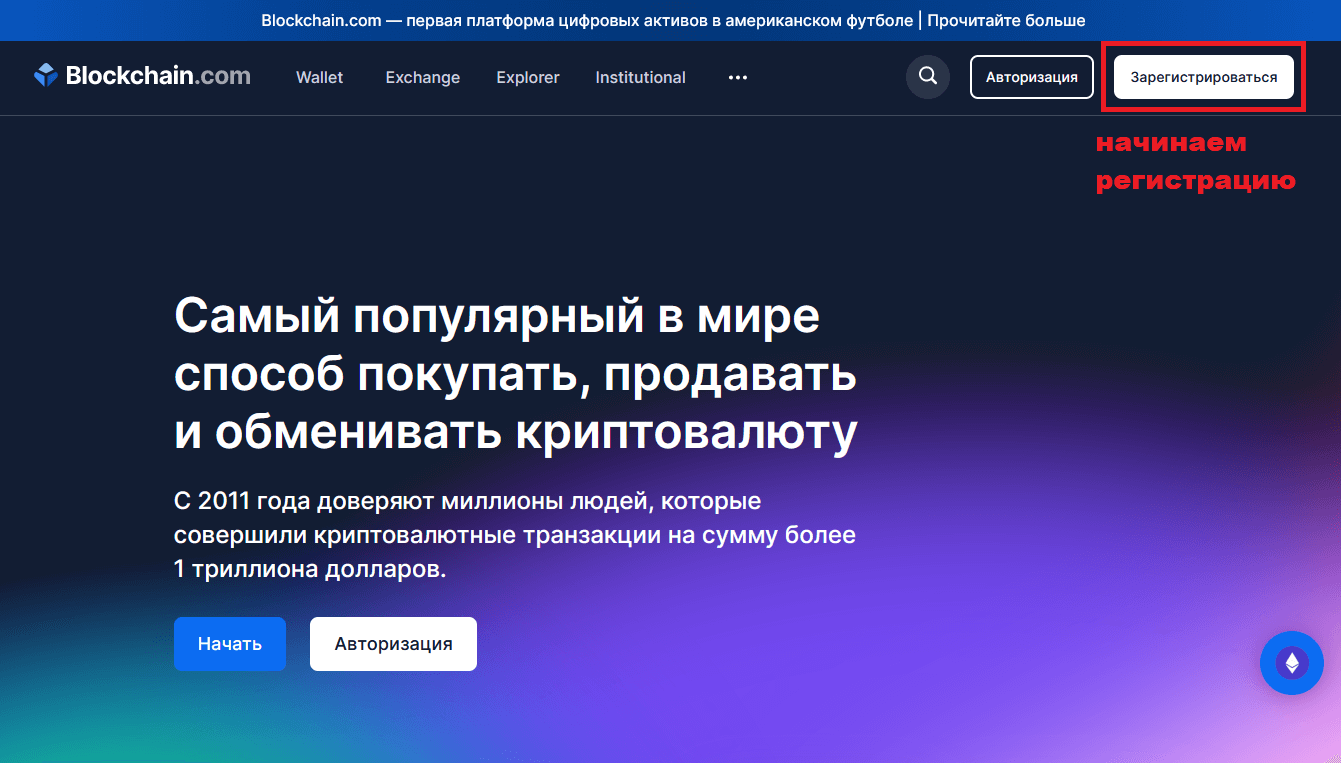Go to Explorer in top navigation
Viewport: 1341px width, 763px height.
pos(527,77)
